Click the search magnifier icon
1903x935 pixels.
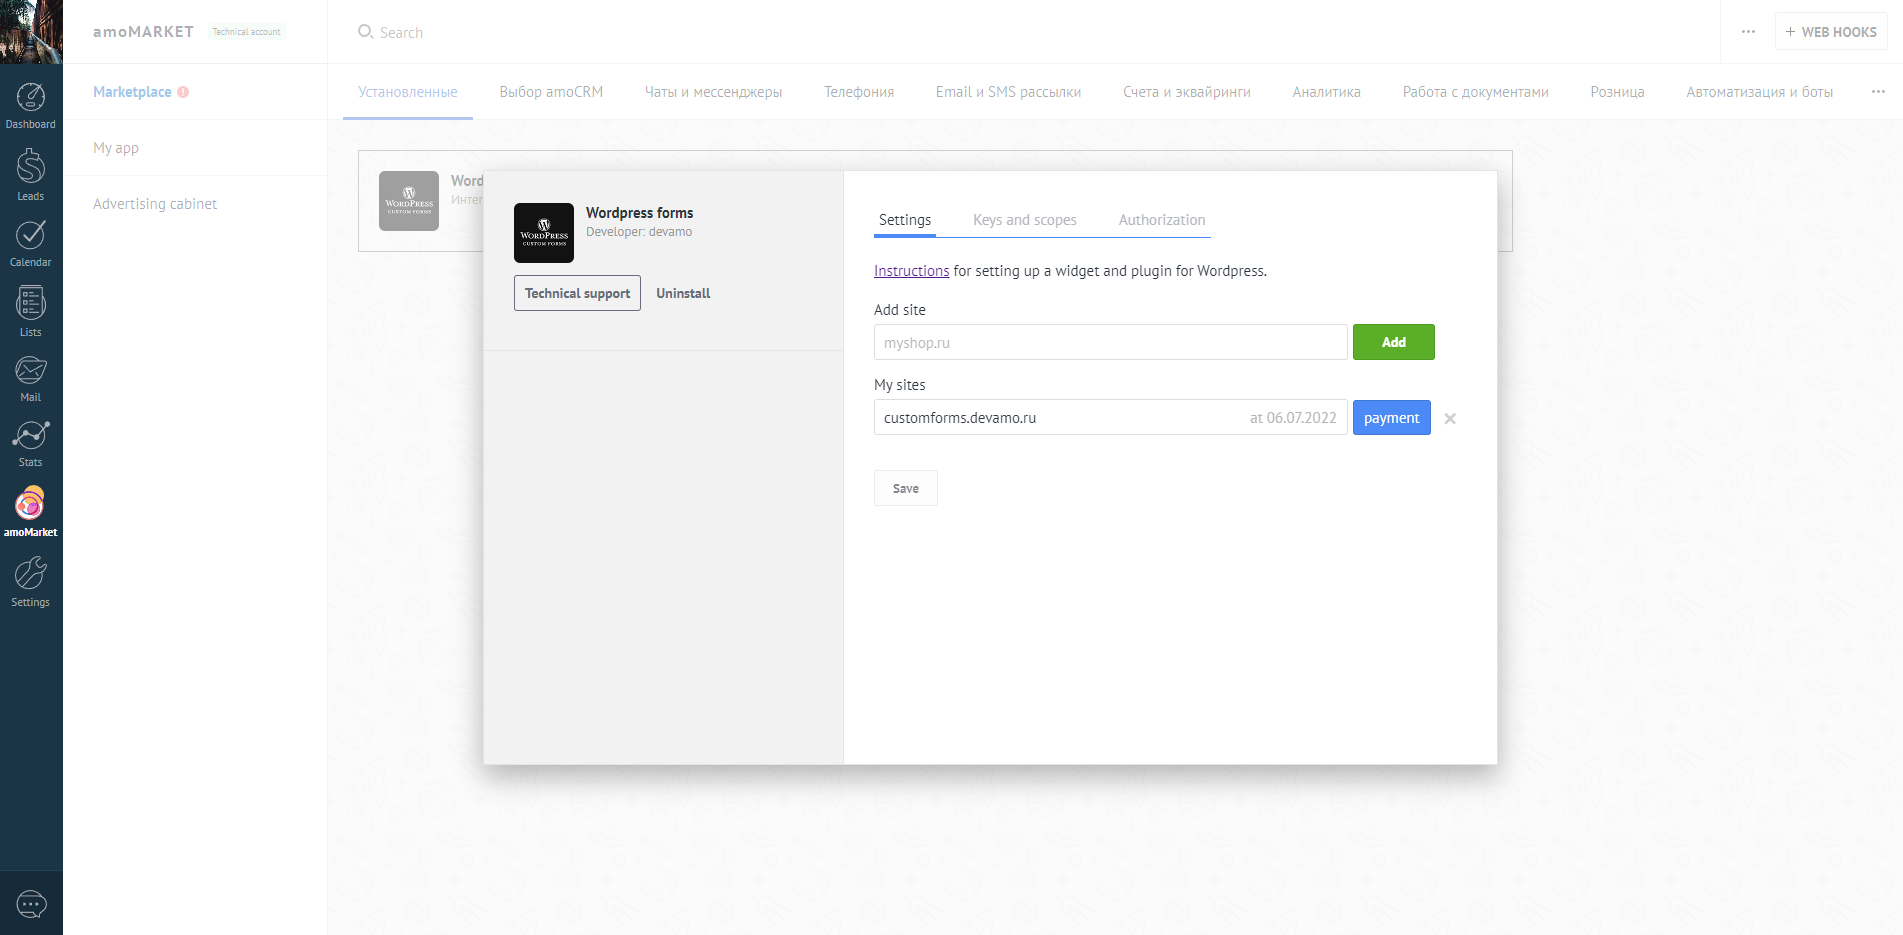pos(365,32)
